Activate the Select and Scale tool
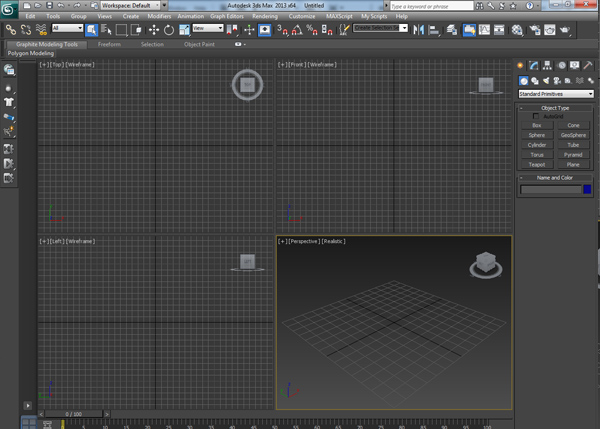 [184, 29]
